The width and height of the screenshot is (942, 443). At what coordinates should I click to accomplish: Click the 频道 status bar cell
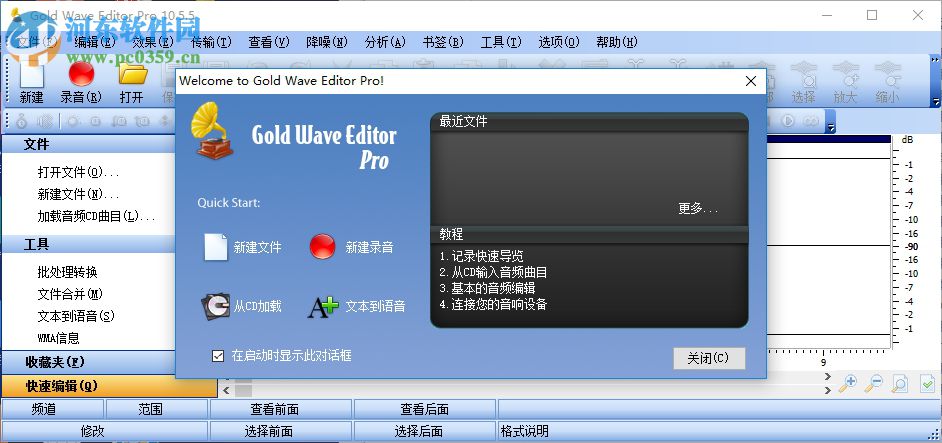(52, 409)
